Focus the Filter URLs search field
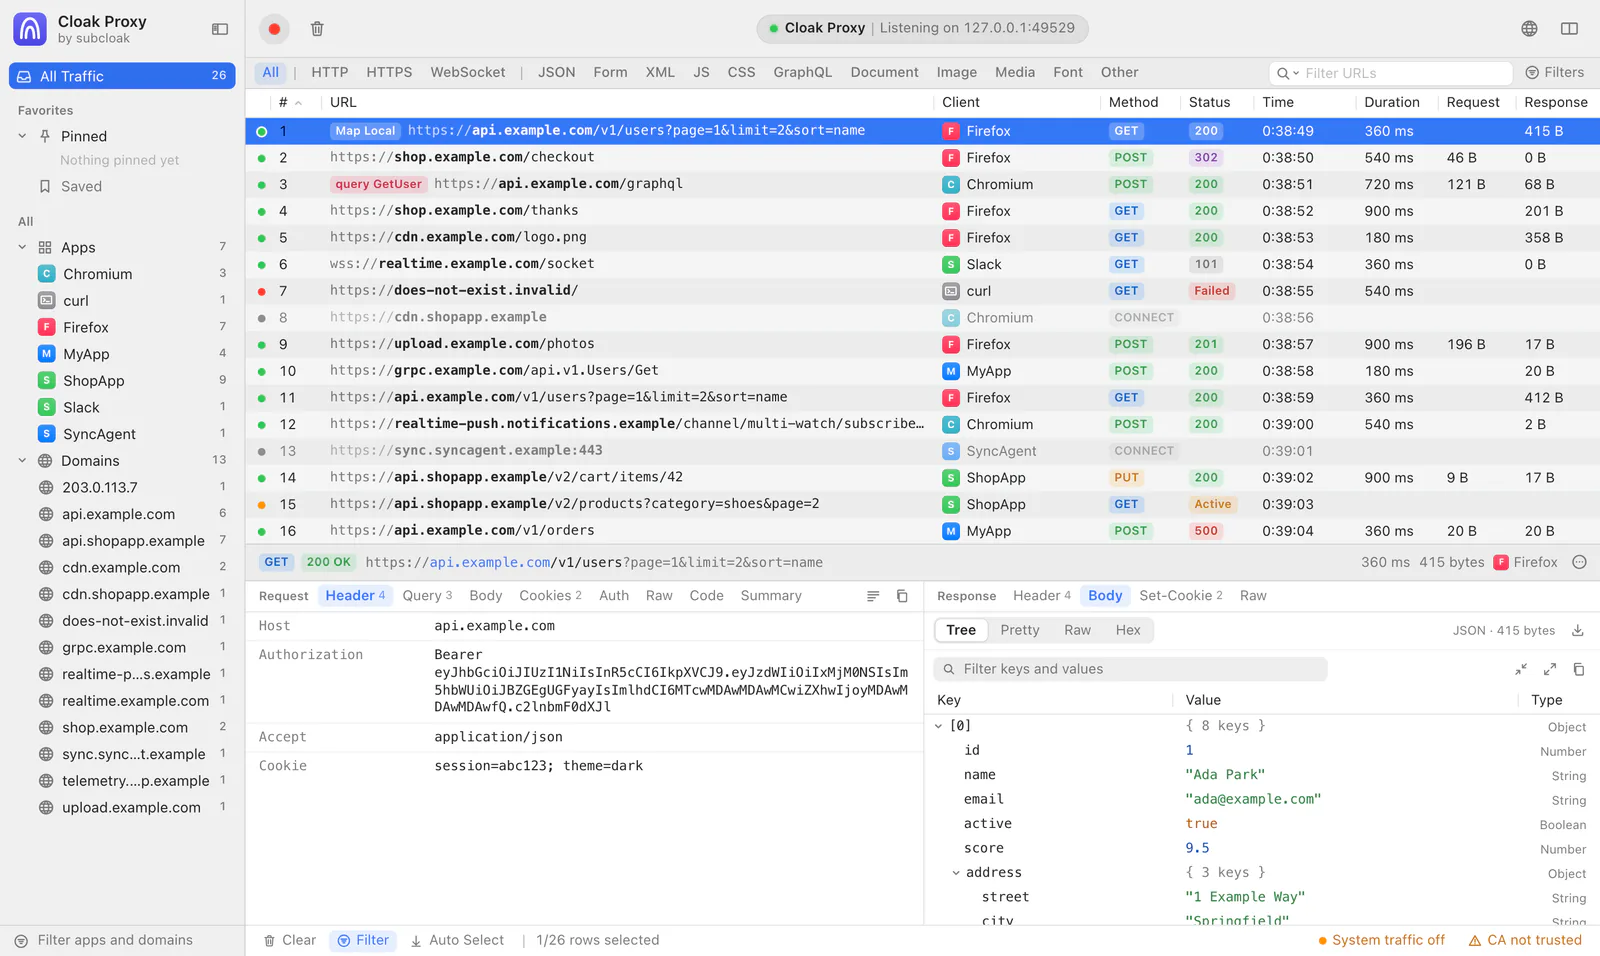 coord(1390,73)
